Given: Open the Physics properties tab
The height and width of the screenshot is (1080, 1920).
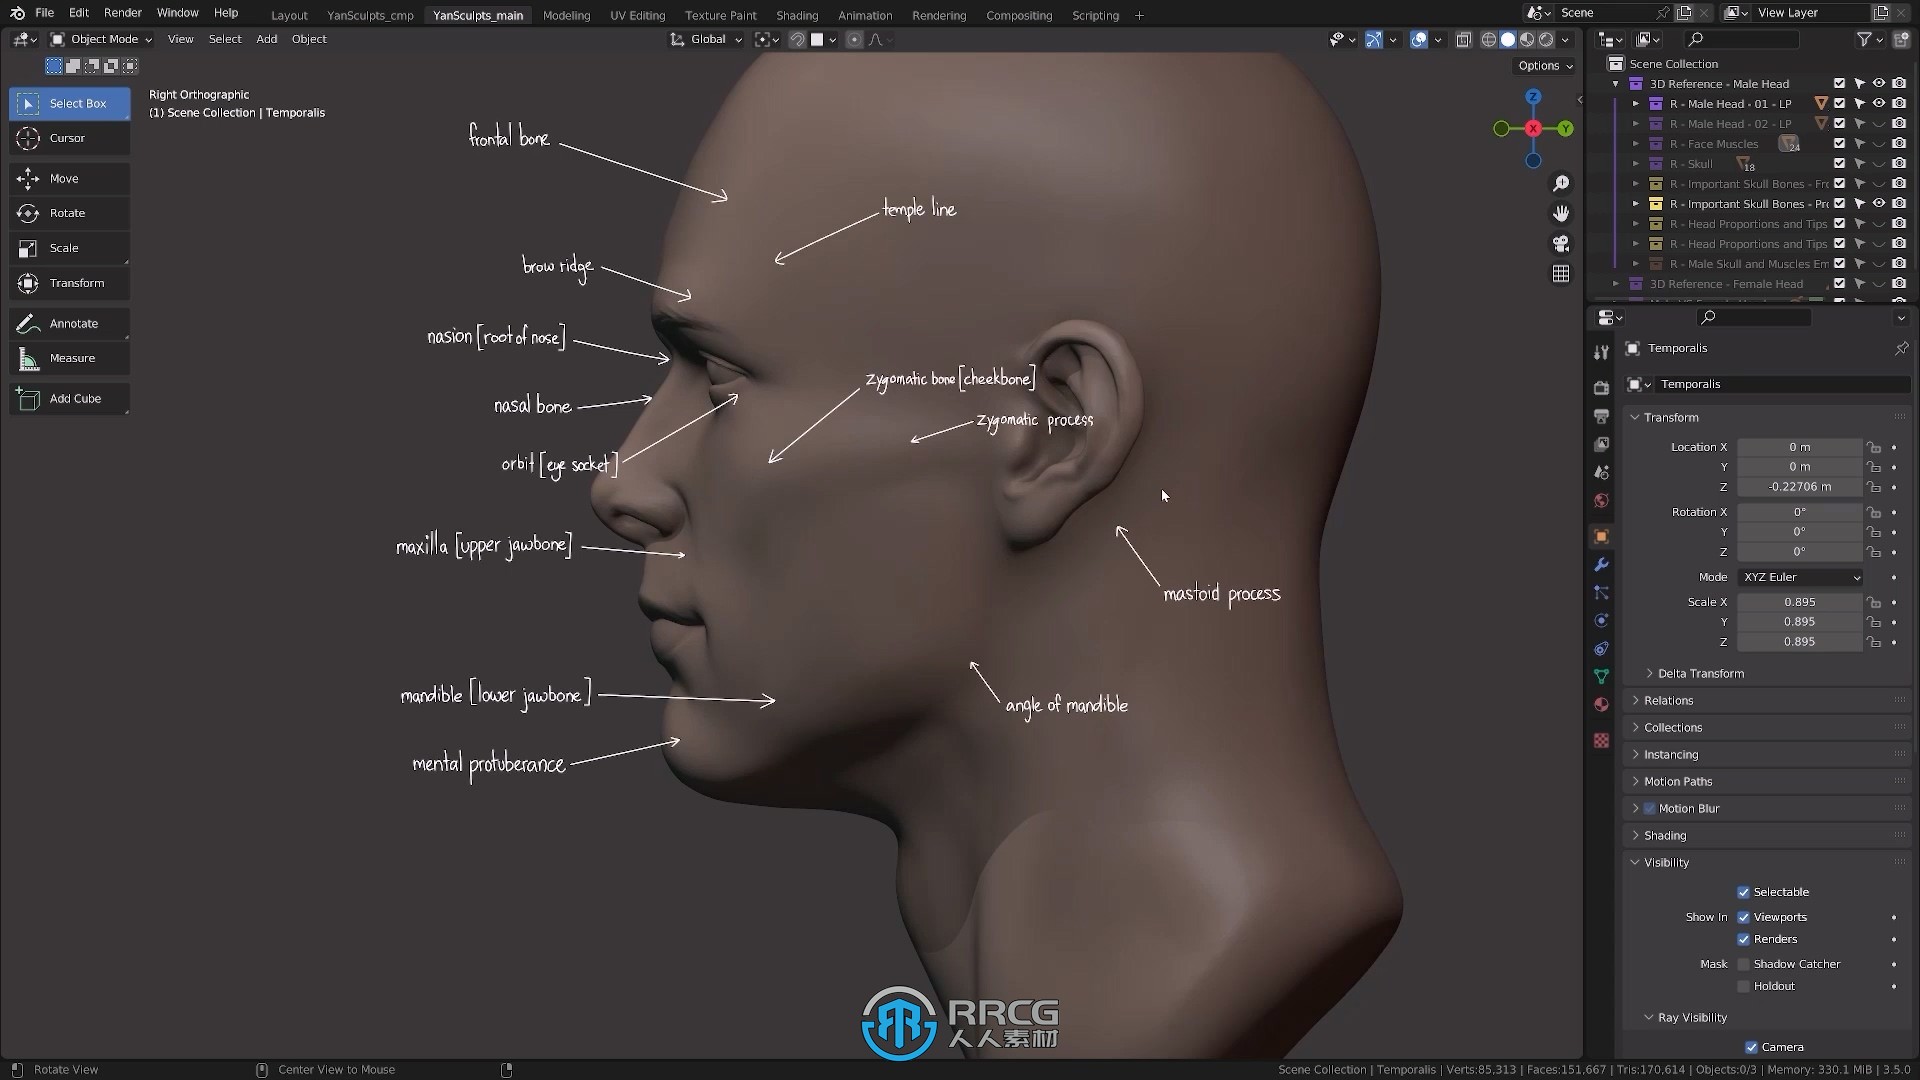Looking at the screenshot, I should 1601,621.
